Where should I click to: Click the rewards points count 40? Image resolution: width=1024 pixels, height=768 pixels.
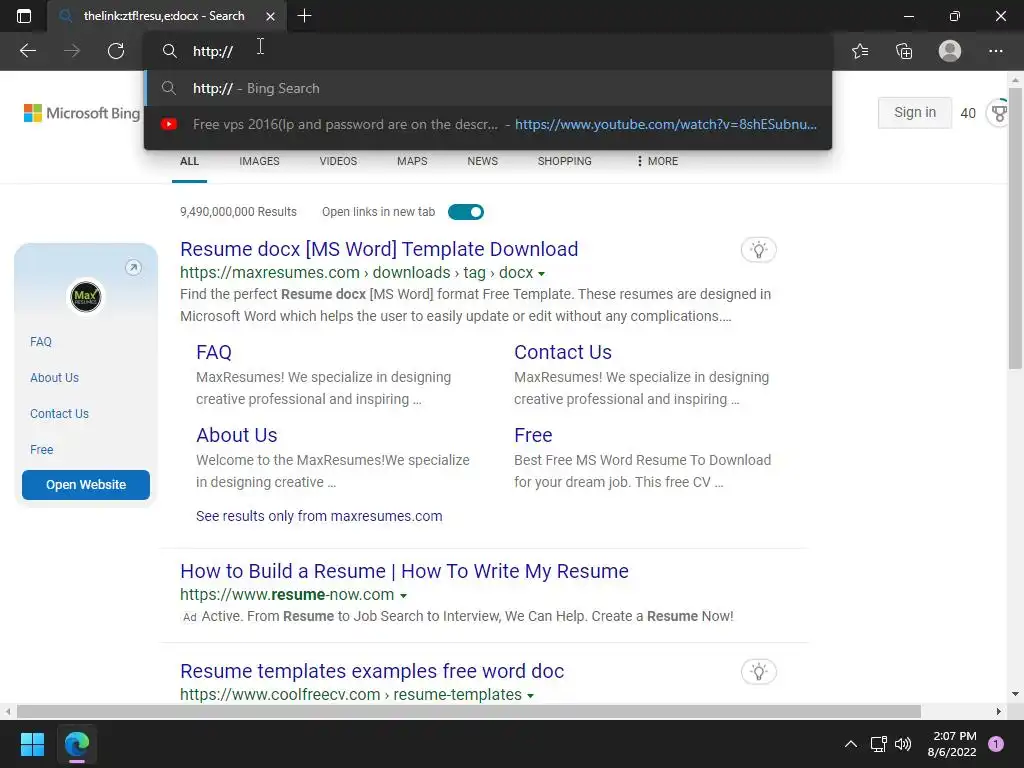click(968, 113)
